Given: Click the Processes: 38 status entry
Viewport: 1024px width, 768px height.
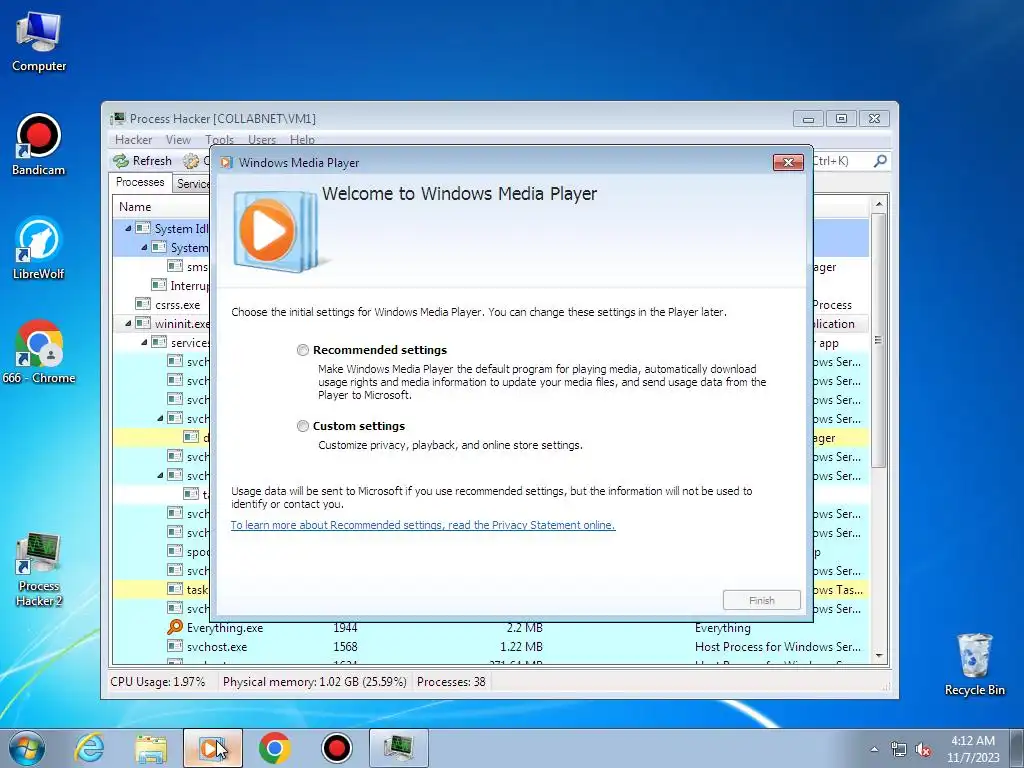Looking at the screenshot, I should pyautogui.click(x=451, y=682).
